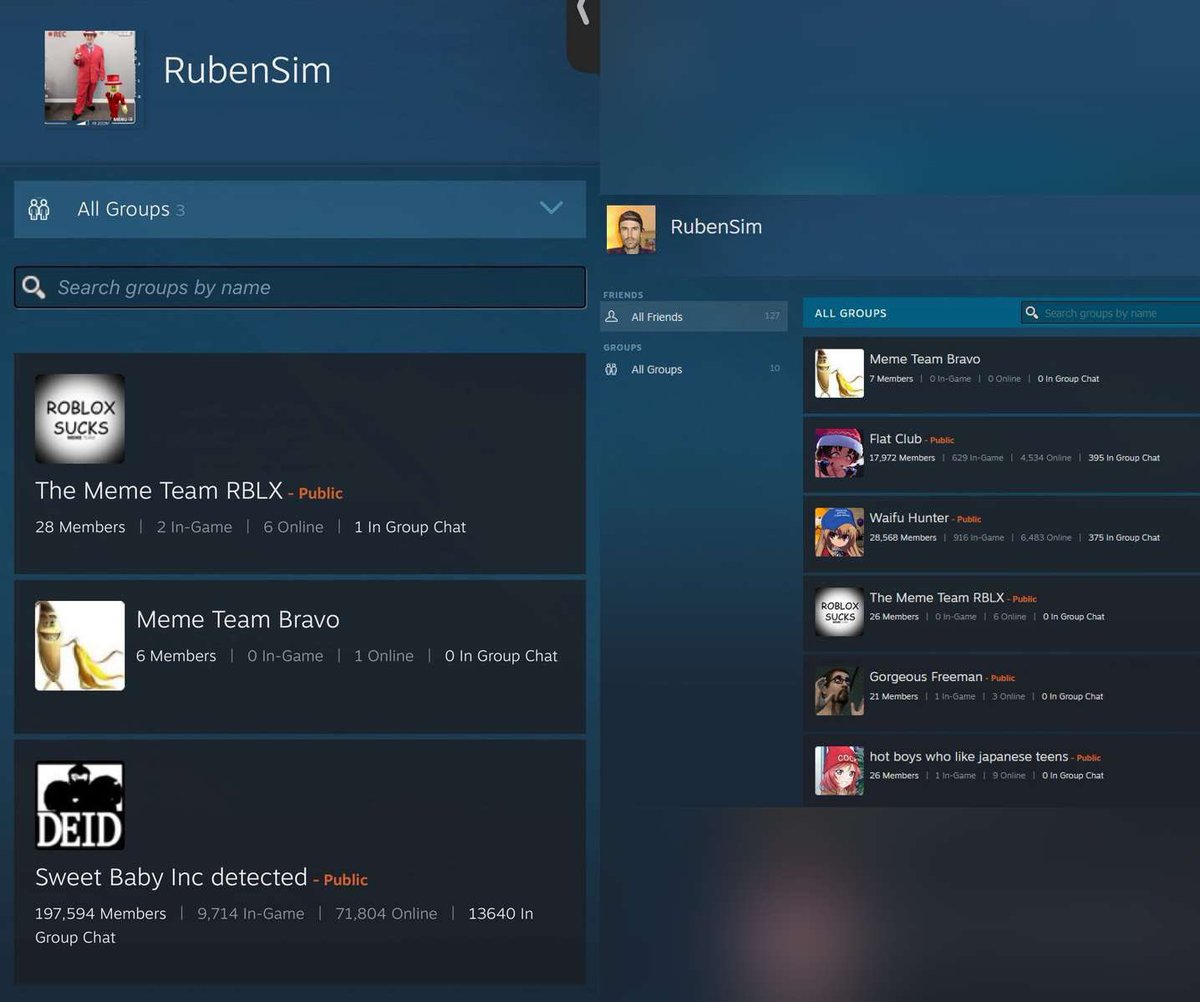Click the magnifier icon in large search field
The height and width of the screenshot is (1002, 1200).
click(34, 288)
